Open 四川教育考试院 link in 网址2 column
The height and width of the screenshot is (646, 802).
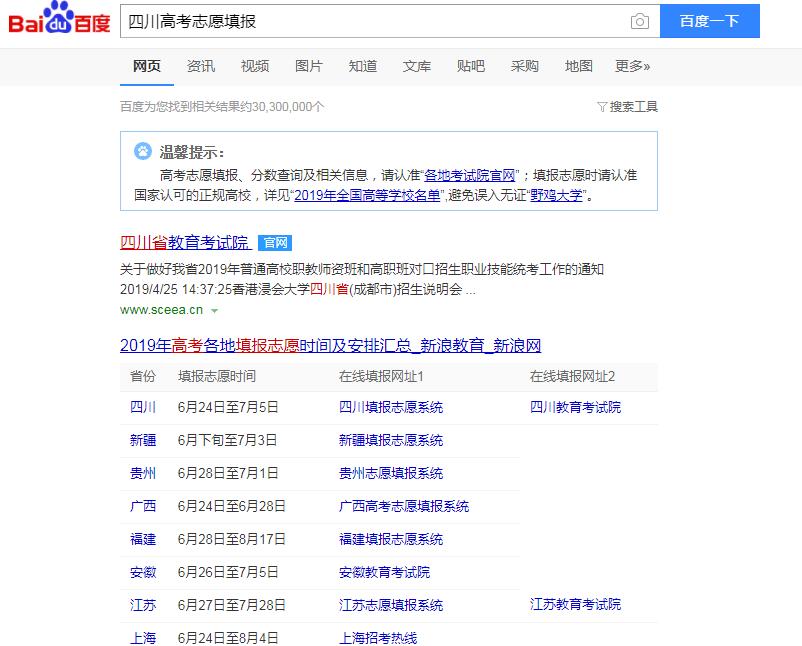click(575, 407)
